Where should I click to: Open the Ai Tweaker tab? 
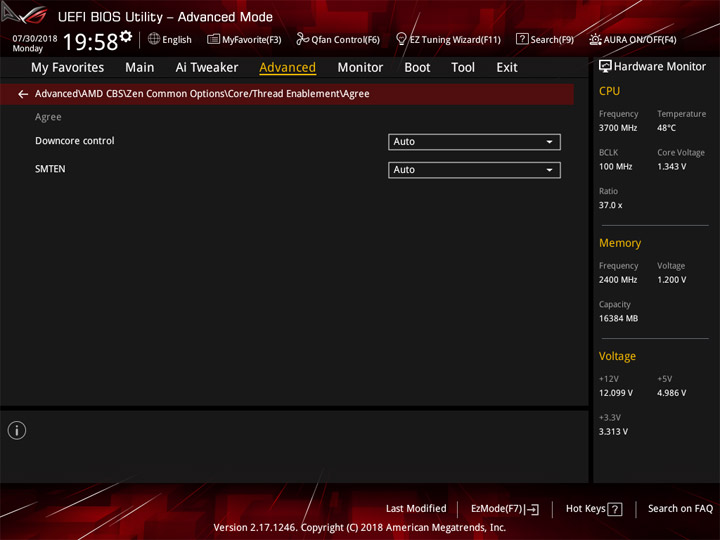[207, 68]
